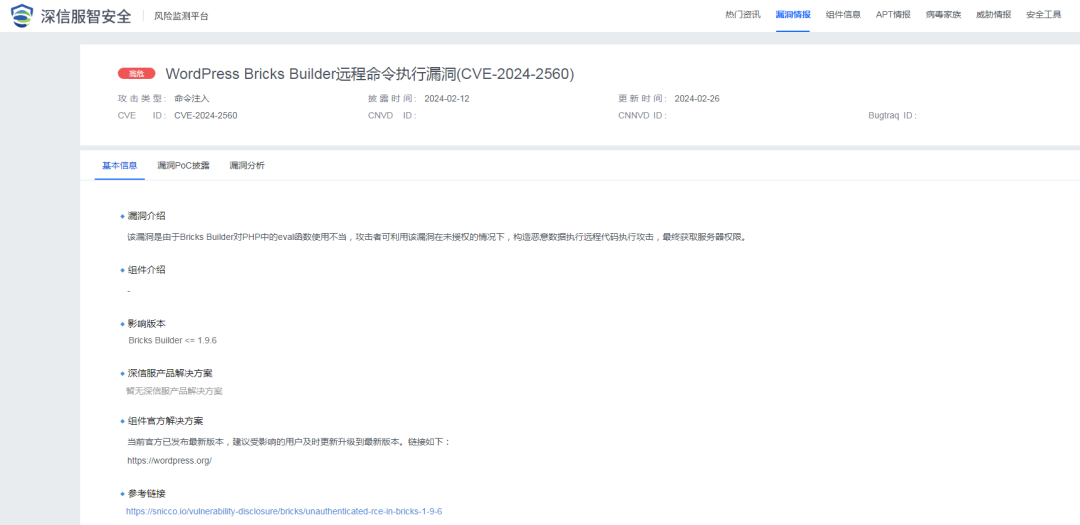Viewport: 1080px width, 525px height.
Task: Open the 安全工具 nav item
Action: tap(1043, 14)
